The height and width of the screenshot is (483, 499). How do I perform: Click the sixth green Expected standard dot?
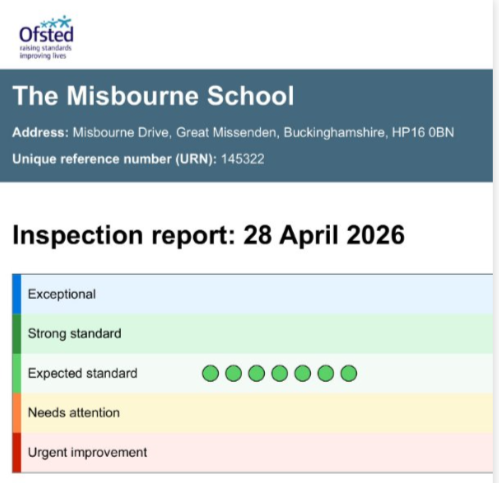click(325, 373)
